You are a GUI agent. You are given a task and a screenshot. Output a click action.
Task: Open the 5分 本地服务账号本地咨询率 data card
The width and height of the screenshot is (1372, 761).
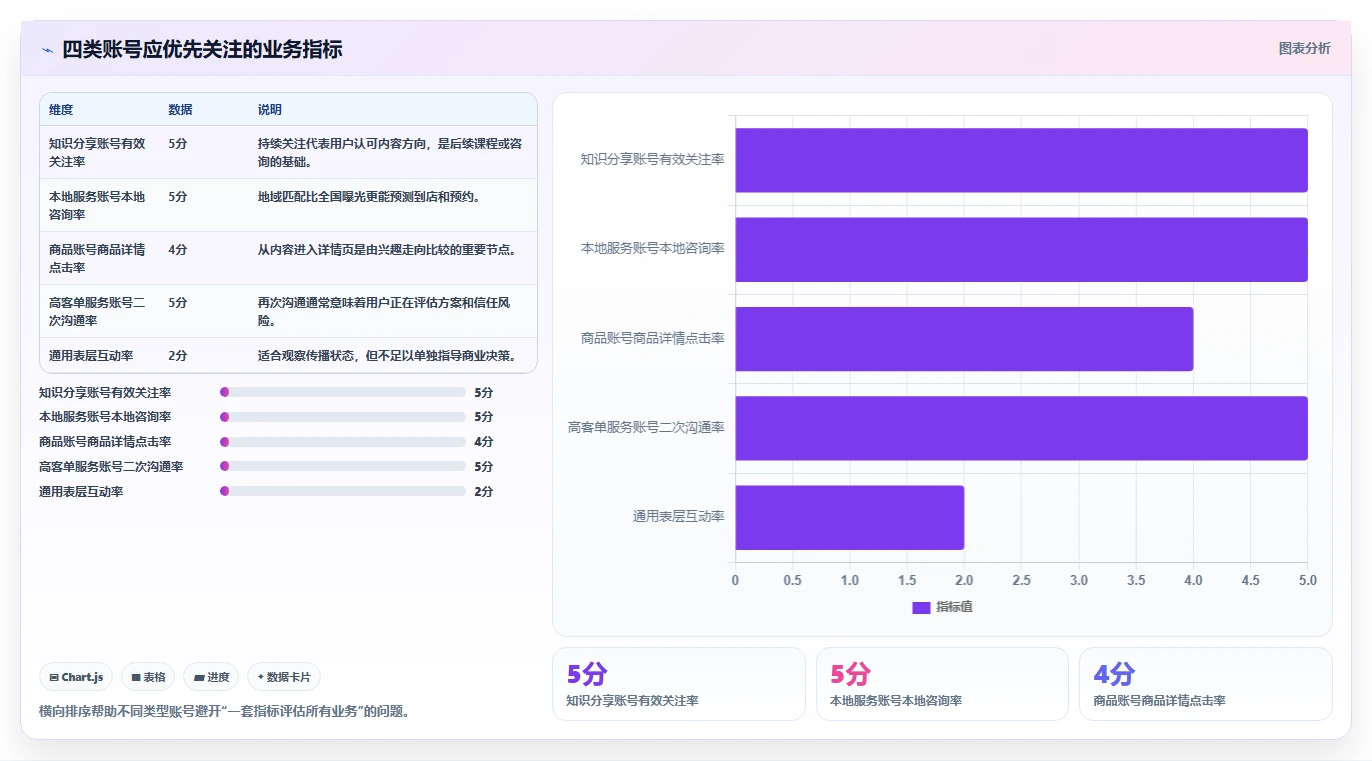[942, 684]
